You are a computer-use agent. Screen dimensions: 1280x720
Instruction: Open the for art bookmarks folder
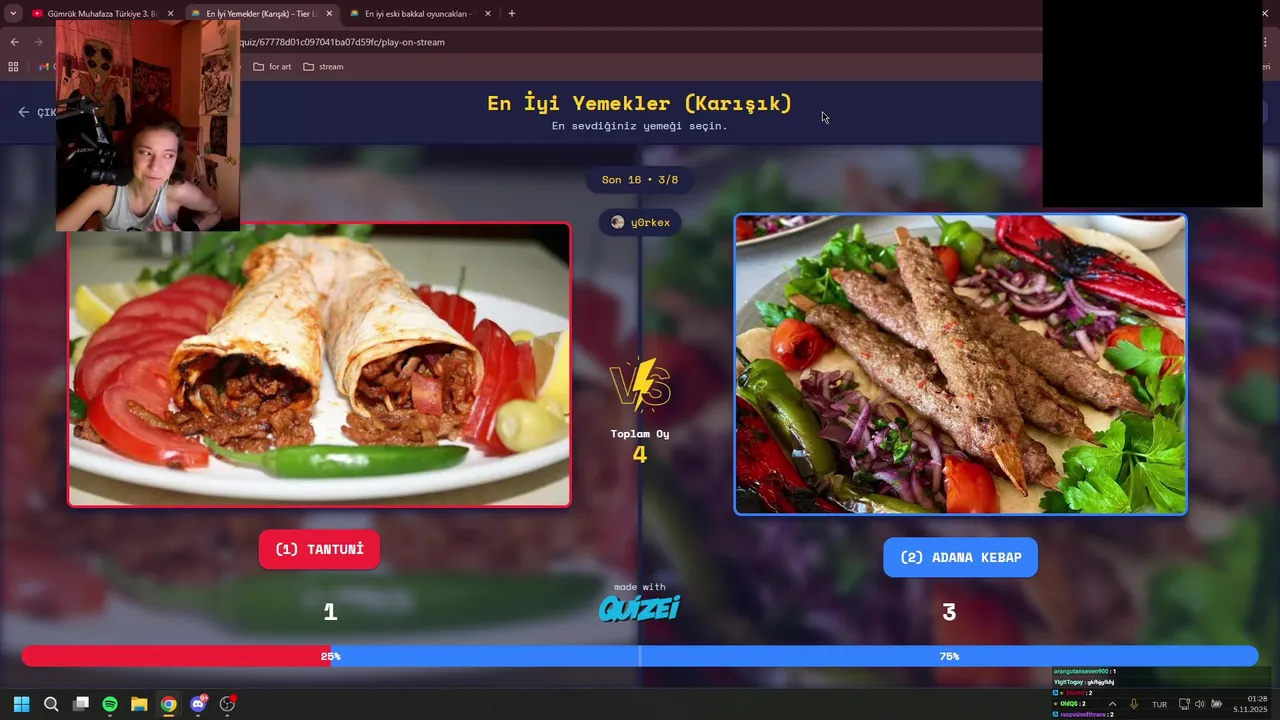(272, 67)
